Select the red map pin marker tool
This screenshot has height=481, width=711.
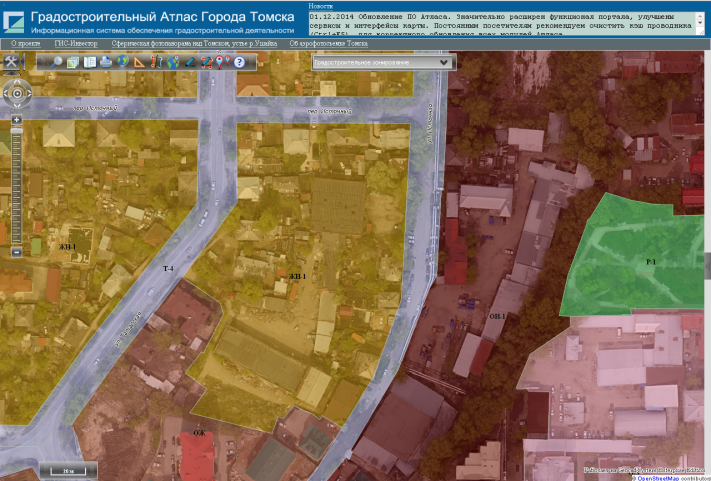pyautogui.click(x=221, y=62)
